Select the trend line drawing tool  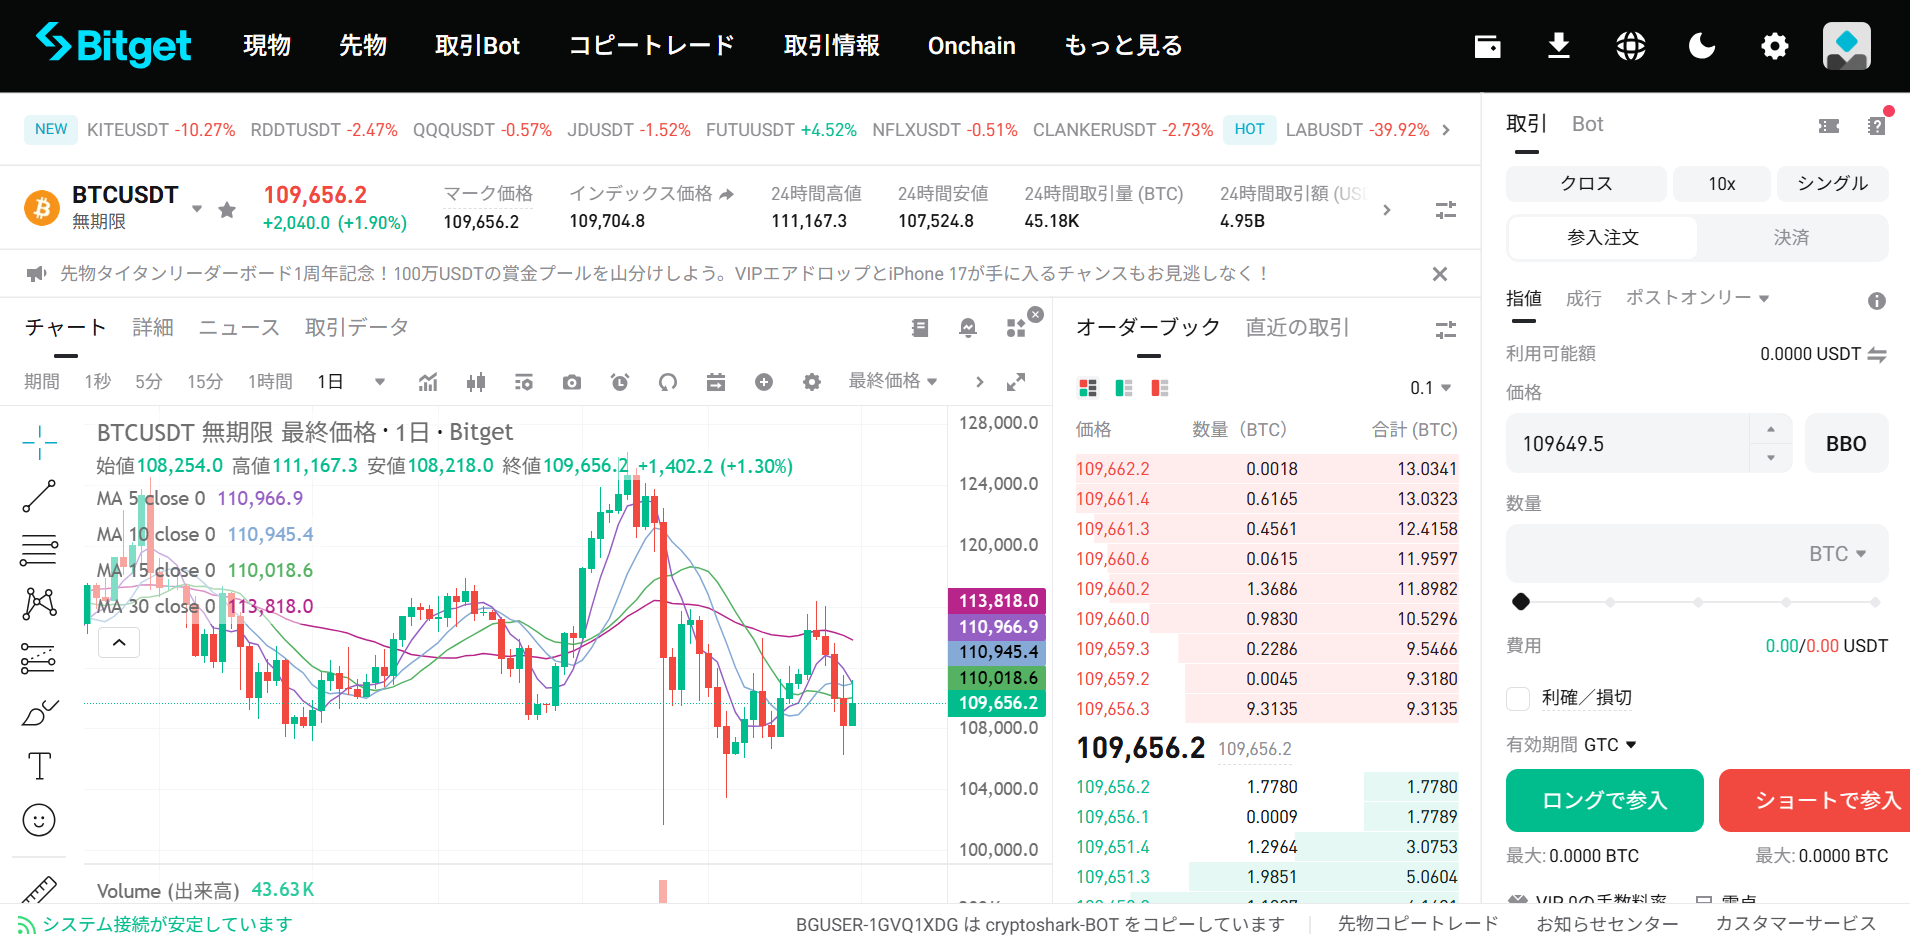coord(39,496)
